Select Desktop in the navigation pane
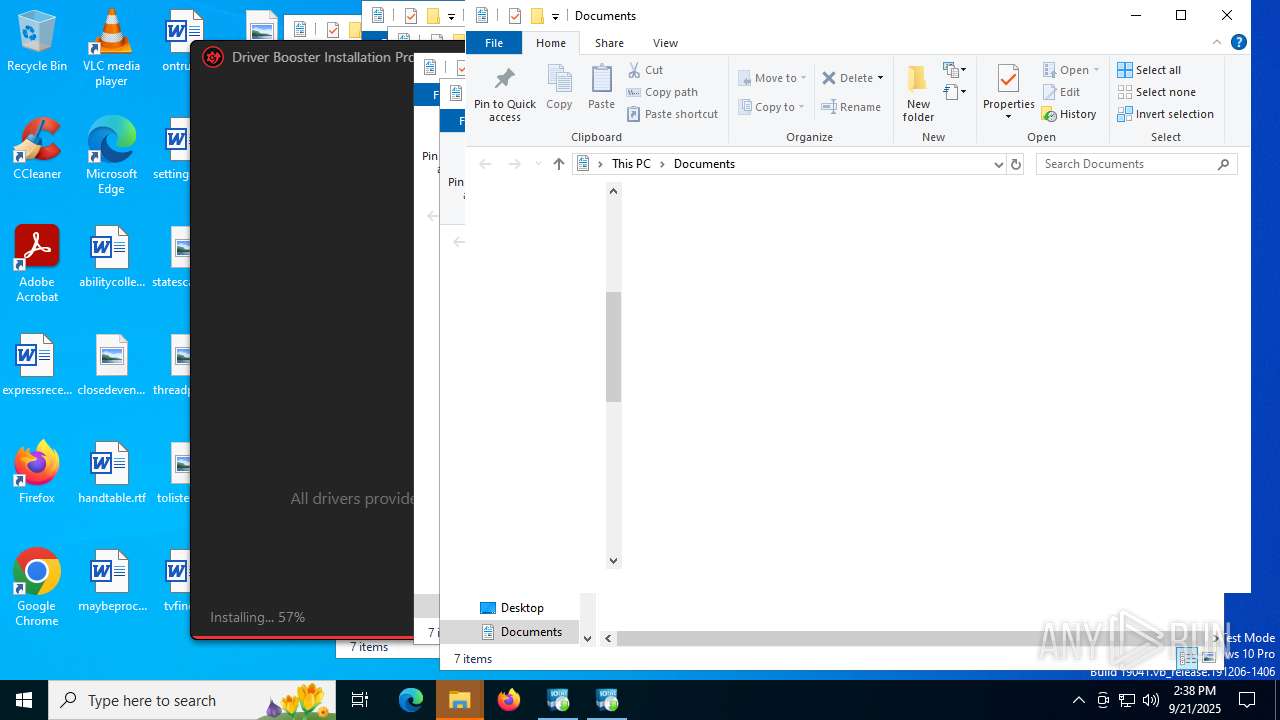Image resolution: width=1280 pixels, height=720 pixels. [512, 608]
